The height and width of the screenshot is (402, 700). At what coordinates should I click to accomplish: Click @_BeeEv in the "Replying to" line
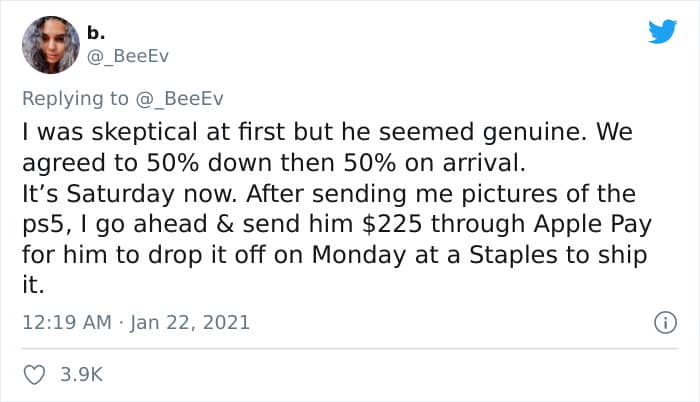pyautogui.click(x=182, y=97)
